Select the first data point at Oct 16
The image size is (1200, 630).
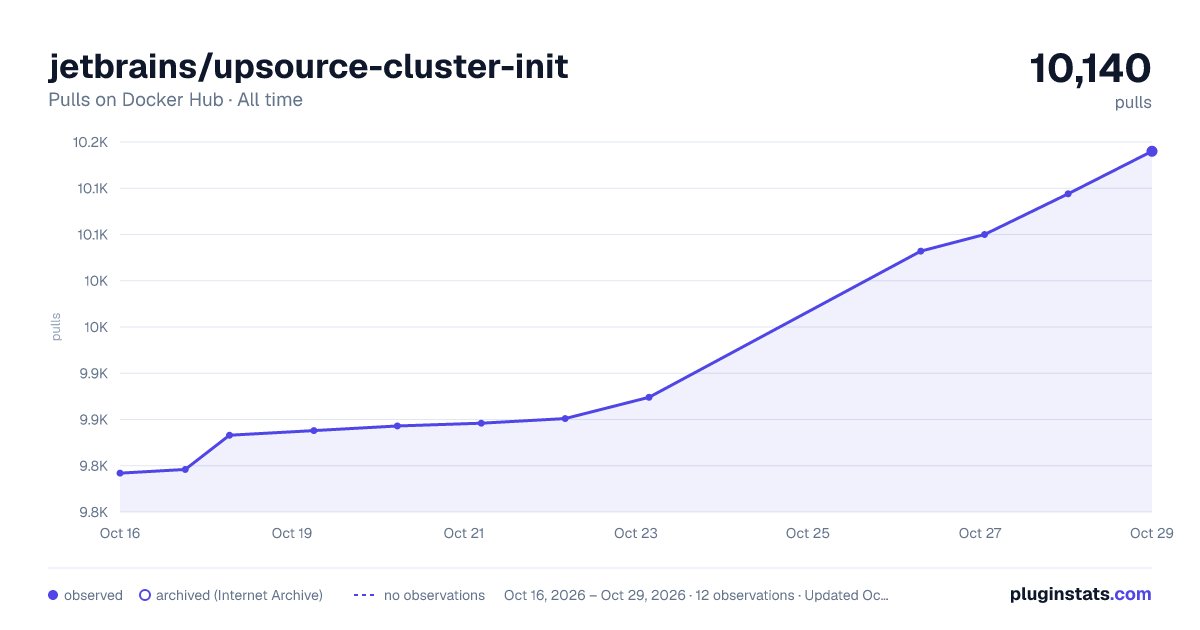[120, 473]
